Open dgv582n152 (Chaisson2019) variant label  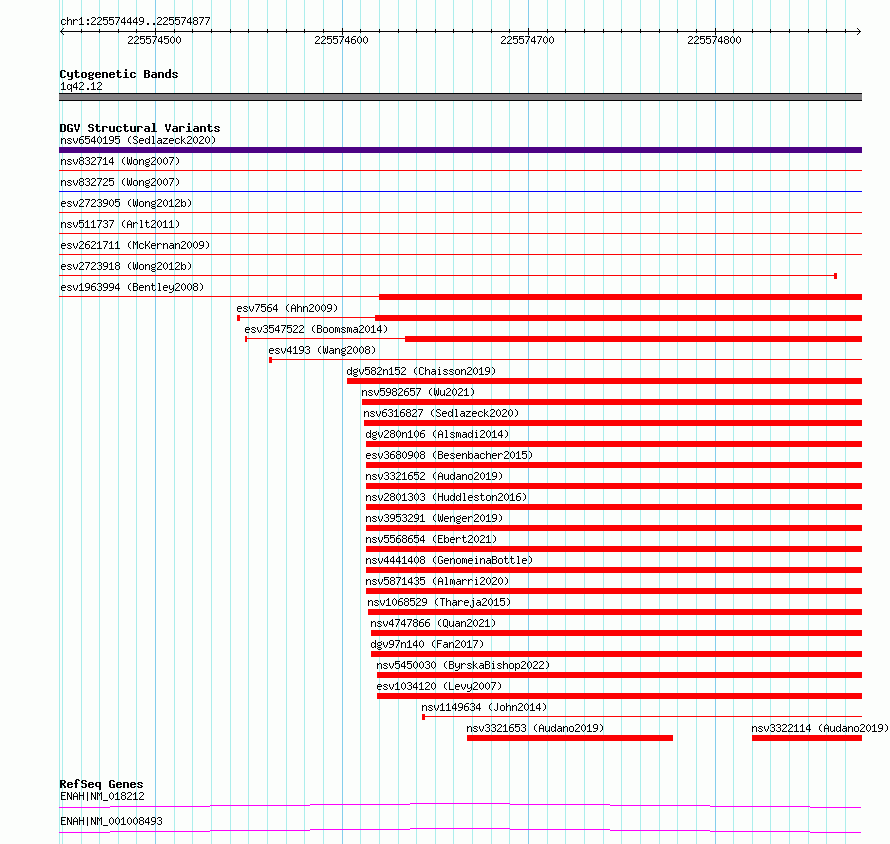coord(421,371)
